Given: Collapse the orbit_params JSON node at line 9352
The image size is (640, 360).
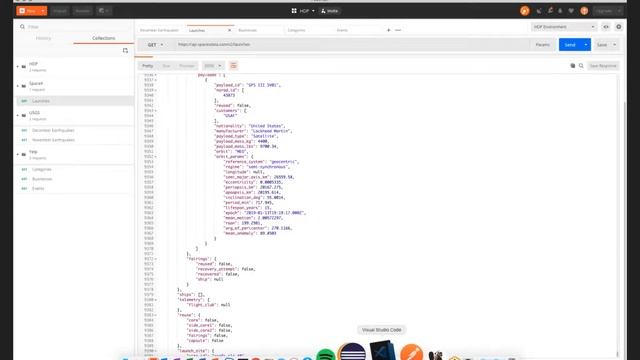Looking at the screenshot, I should coord(156,157).
